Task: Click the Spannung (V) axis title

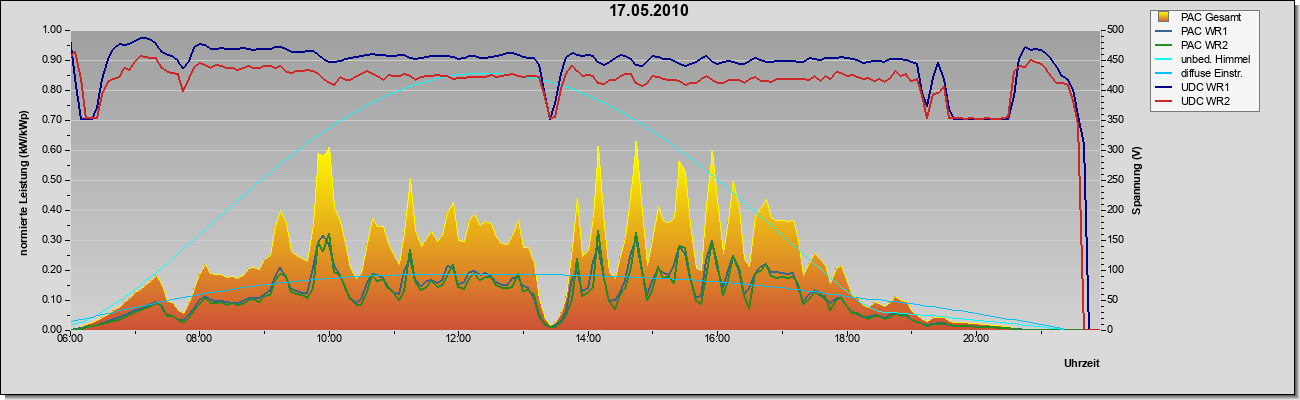Action: pos(1137,181)
